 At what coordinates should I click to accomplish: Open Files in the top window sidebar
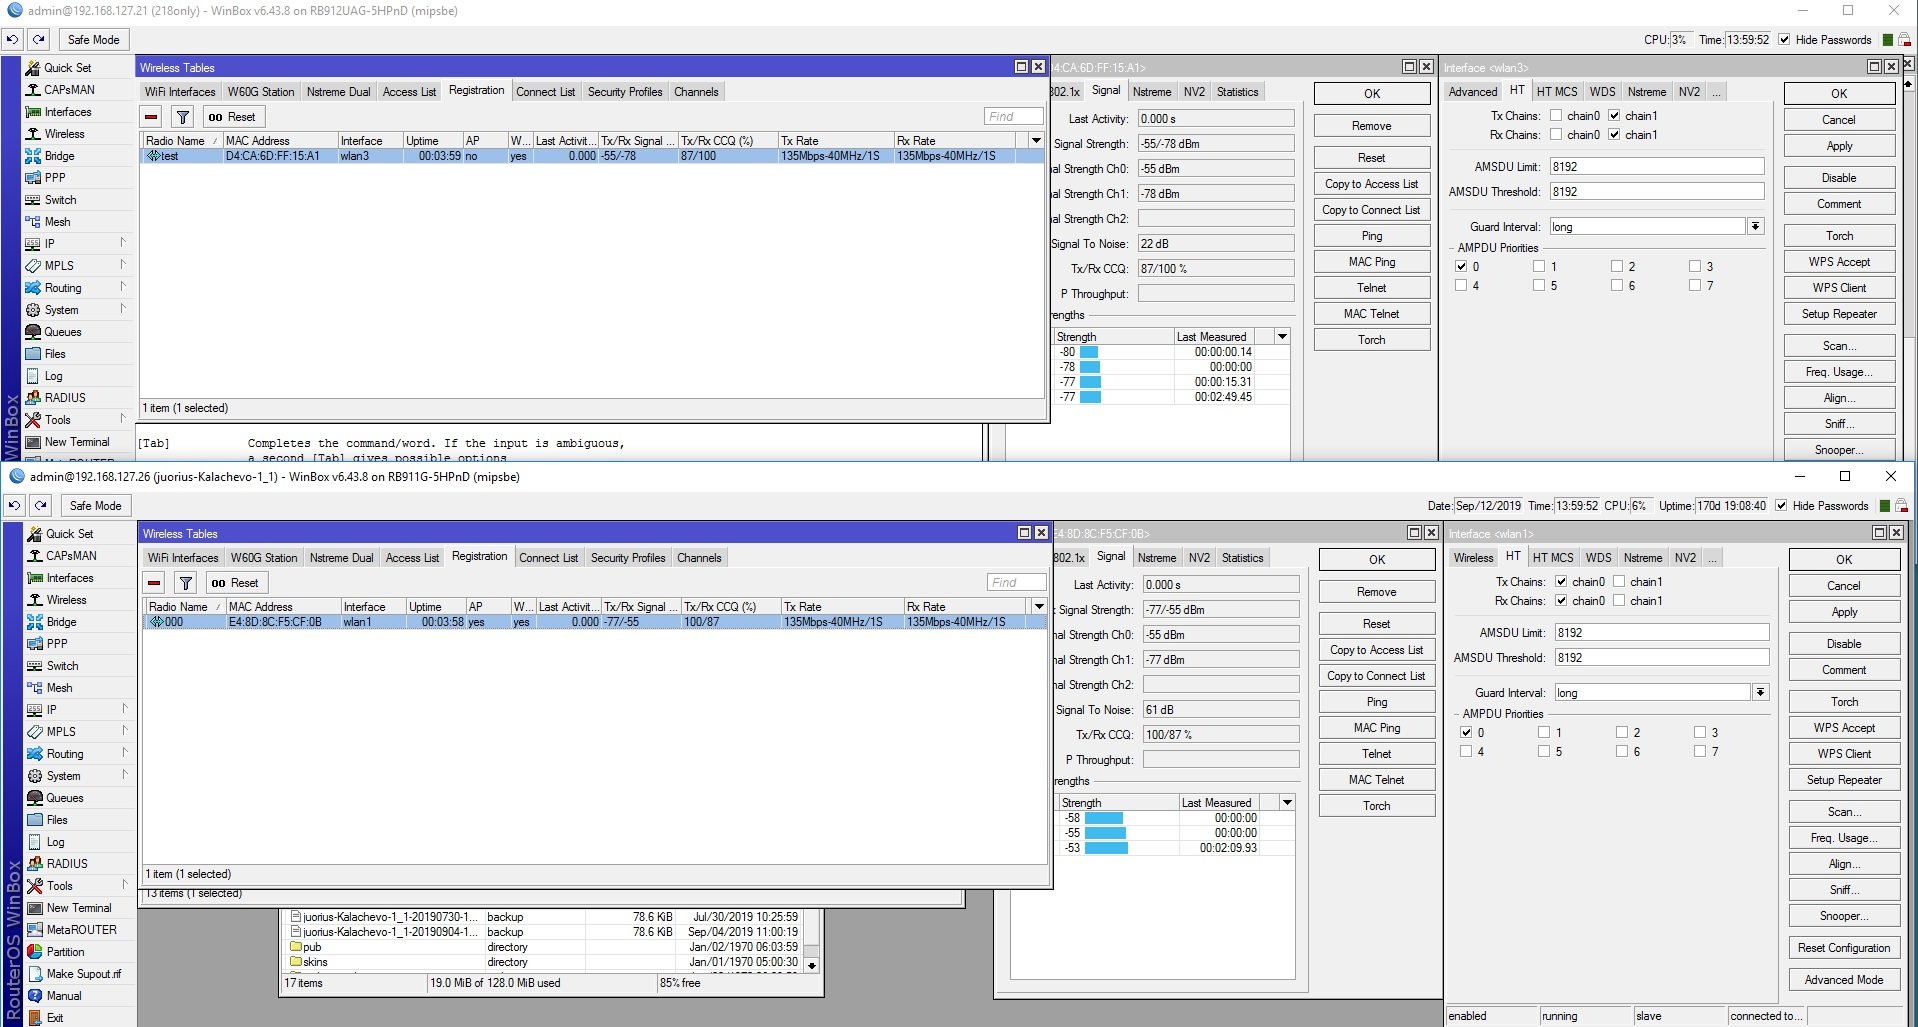pyautogui.click(x=55, y=354)
